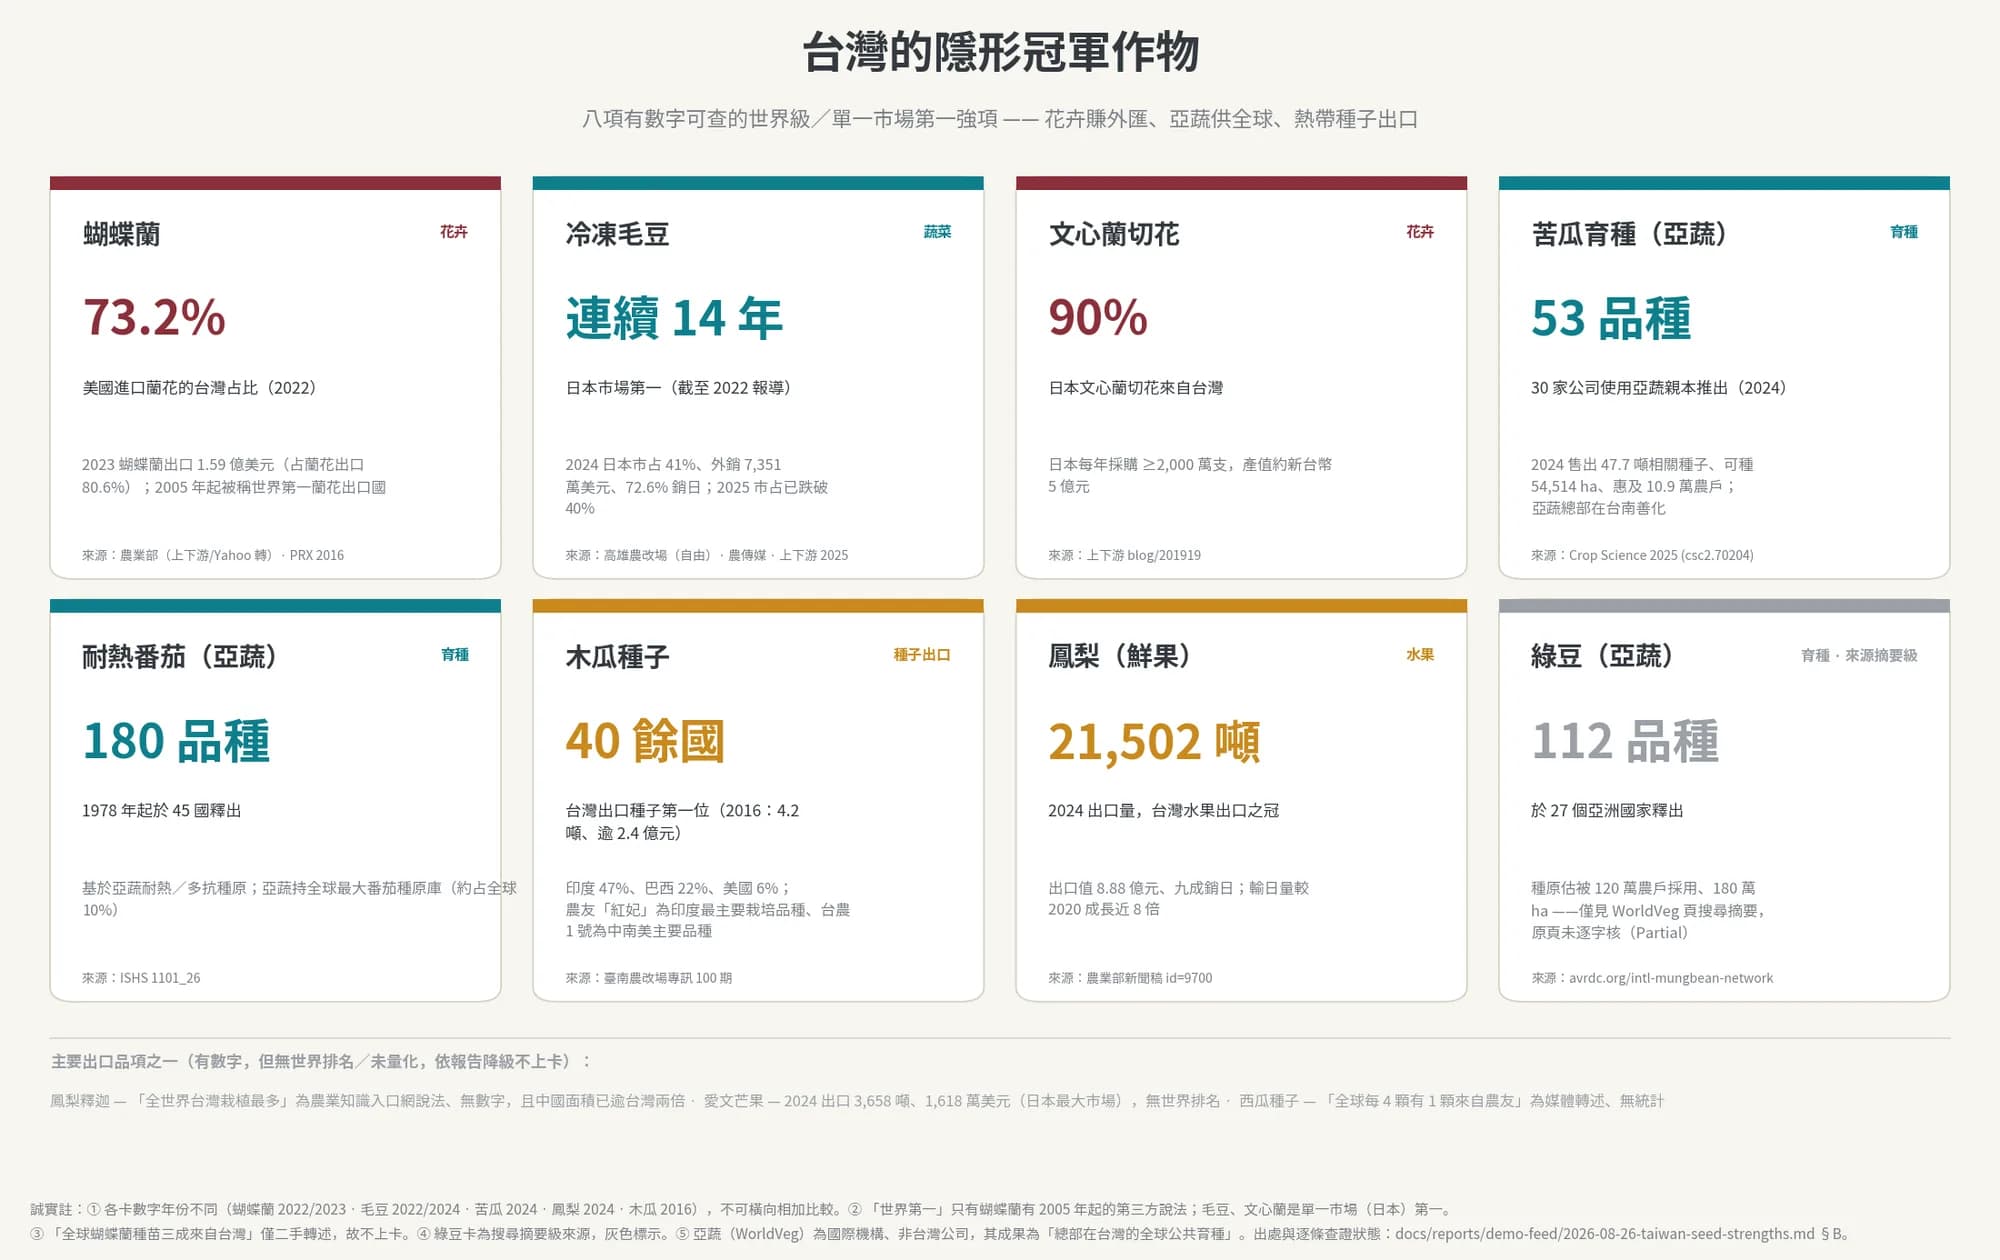Click the 21,502 噸 figure
Image resolution: width=2000 pixels, height=1260 pixels.
coord(1154,741)
